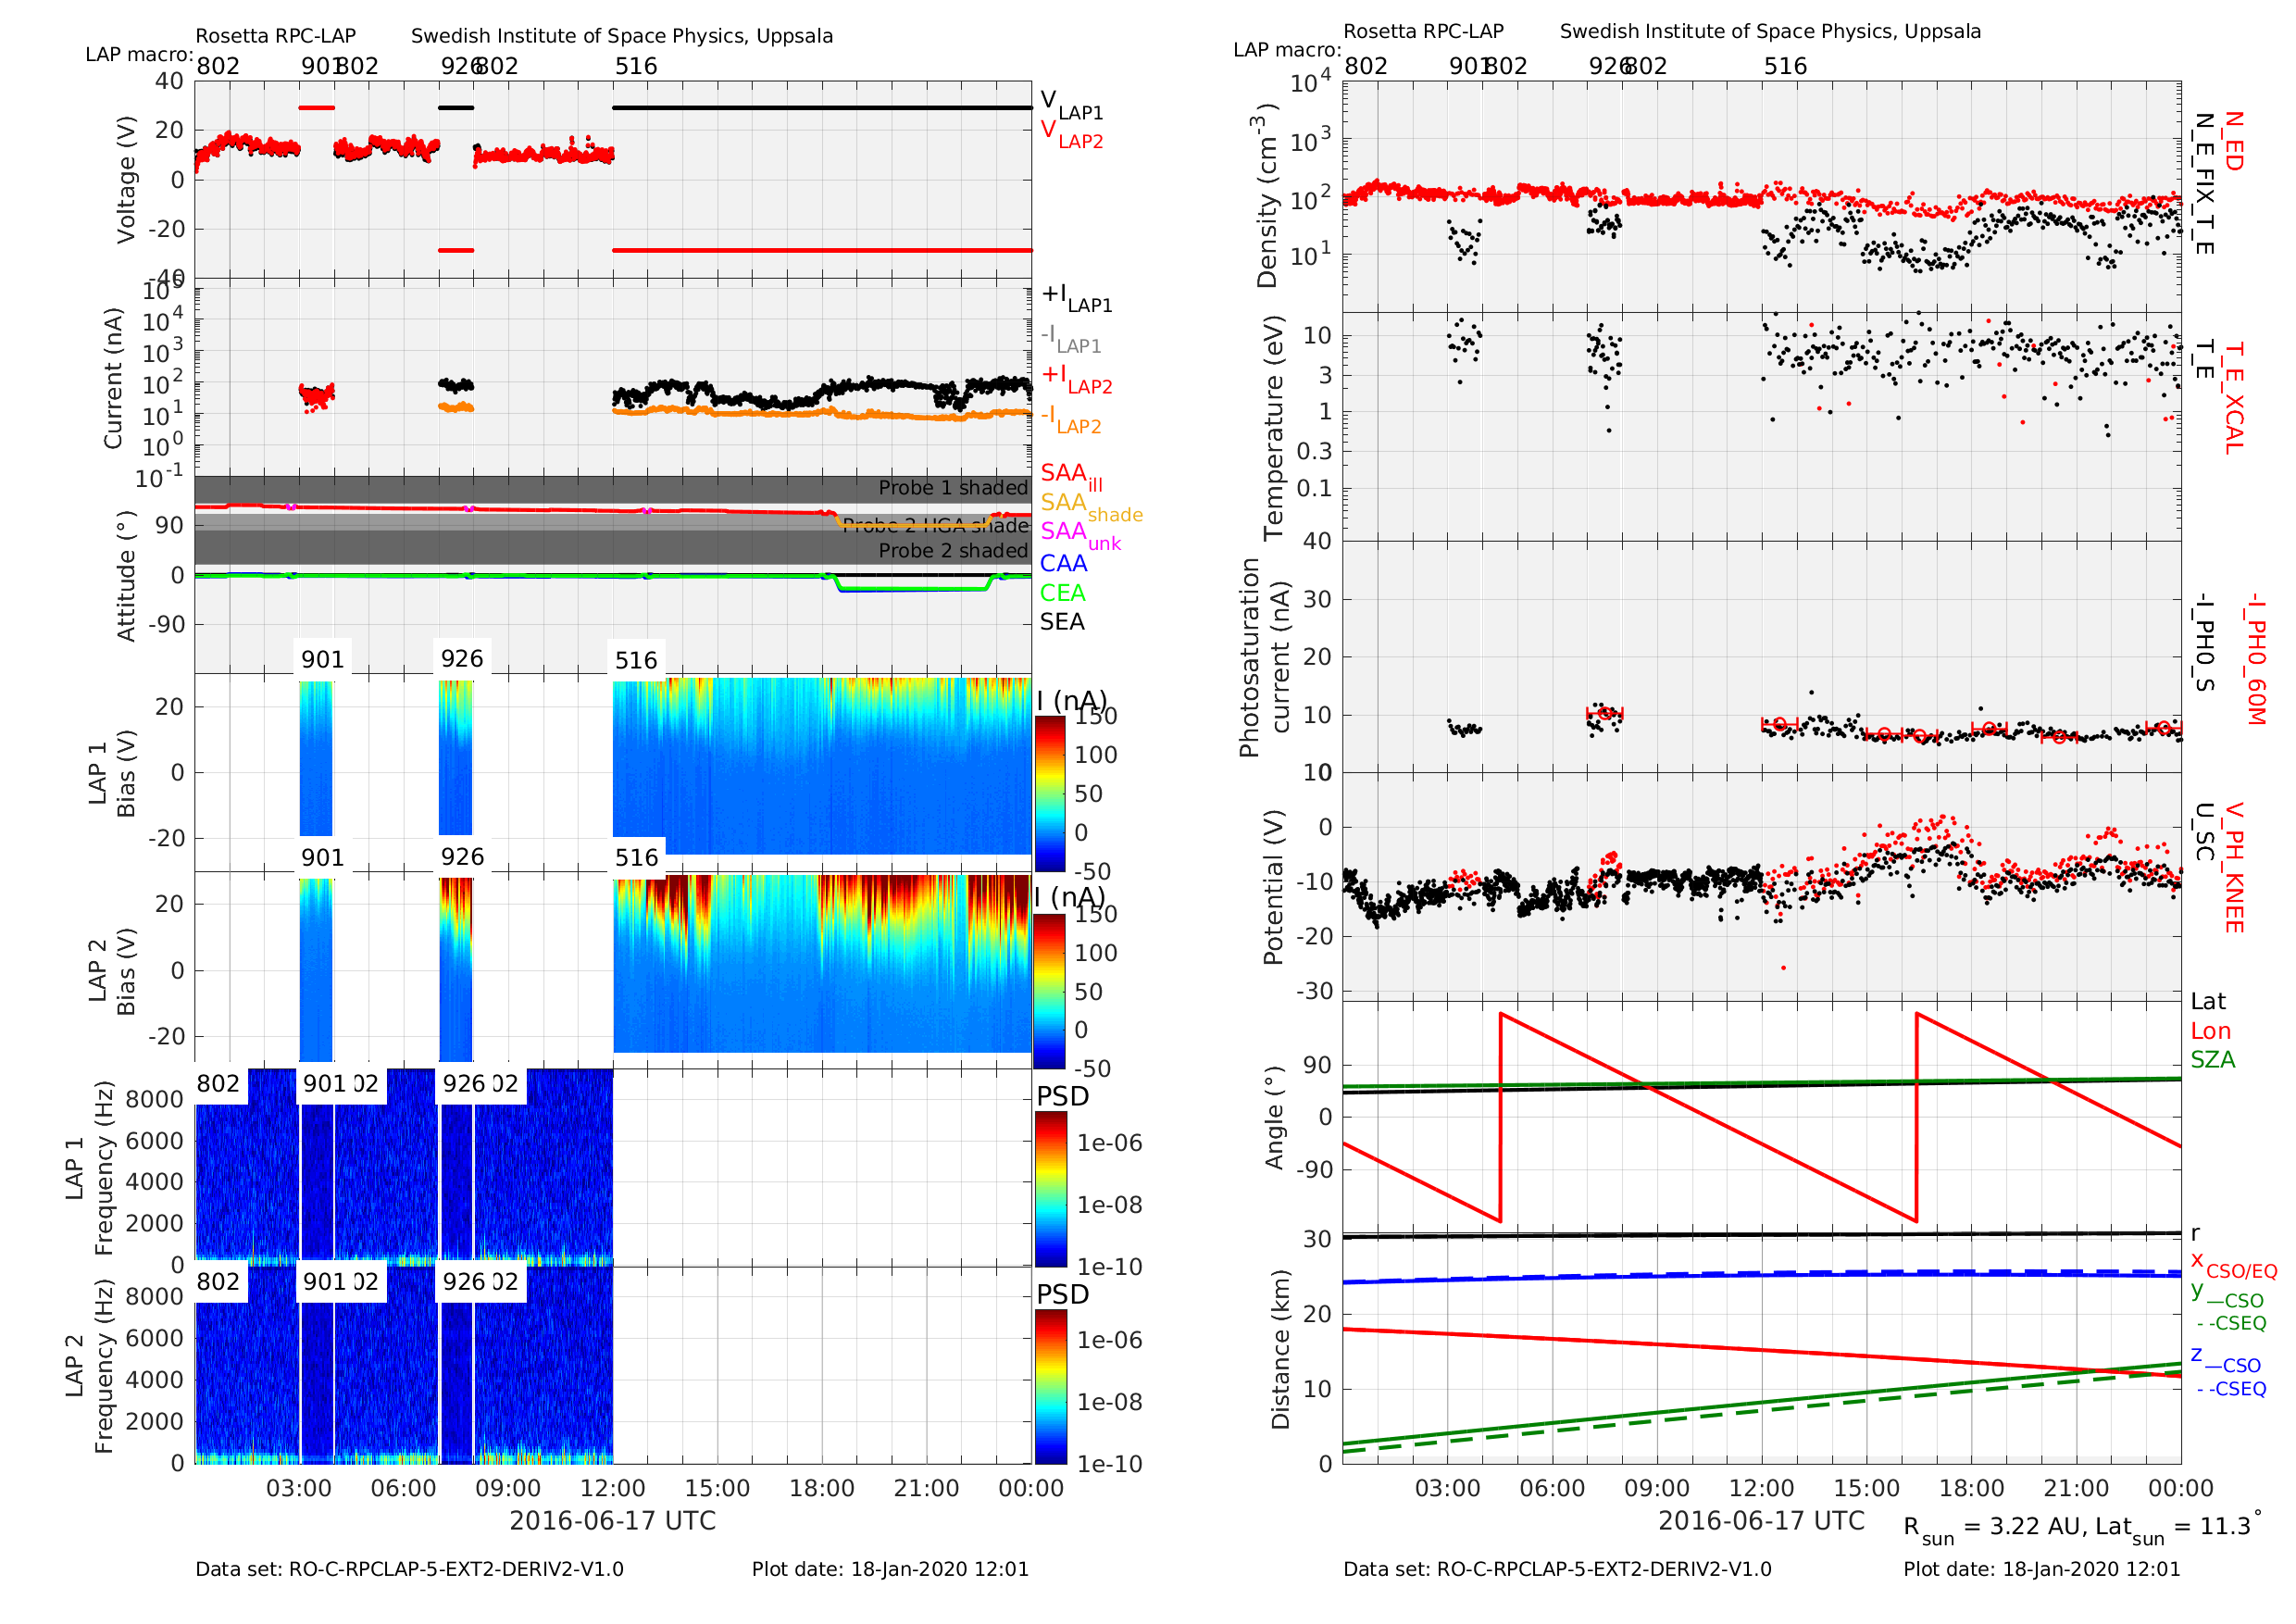Click the LAP 2 bias I (nA) colorbar
The width and height of the screenshot is (2296, 1624).
point(1050,992)
